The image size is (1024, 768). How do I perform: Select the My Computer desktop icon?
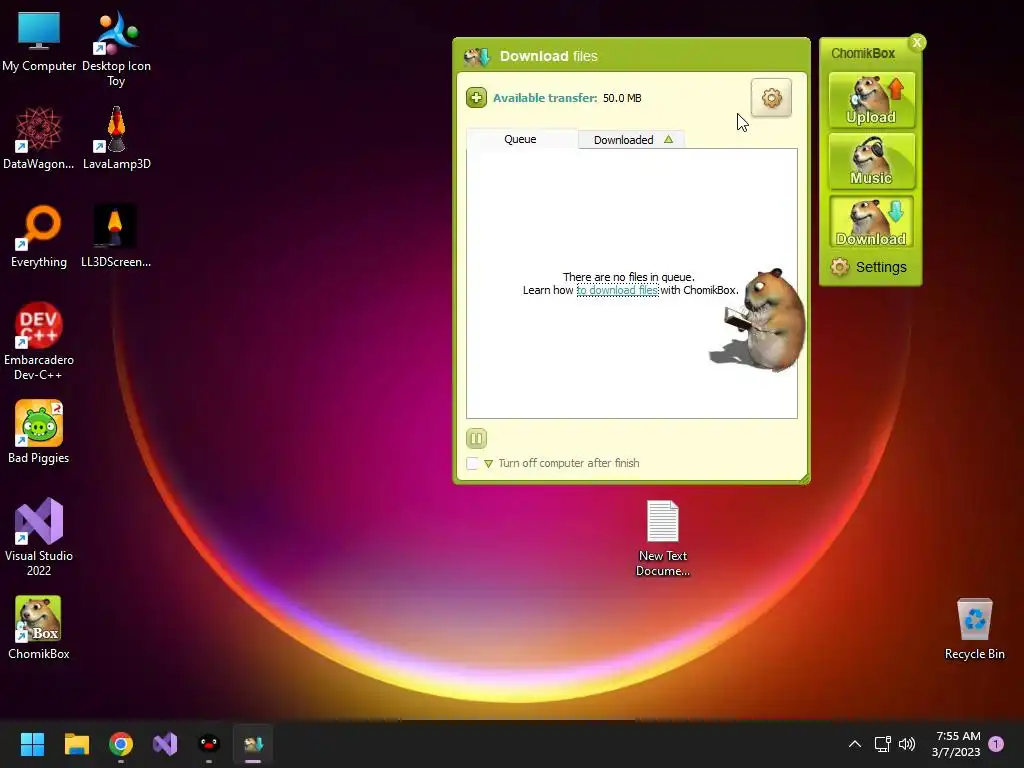pos(39,42)
